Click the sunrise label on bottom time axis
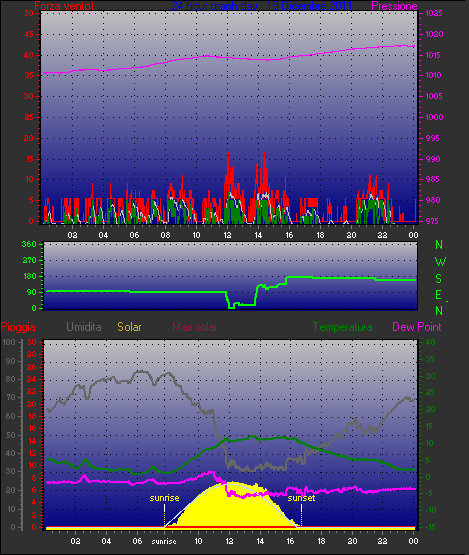This screenshot has height=555, width=469. (x=164, y=541)
